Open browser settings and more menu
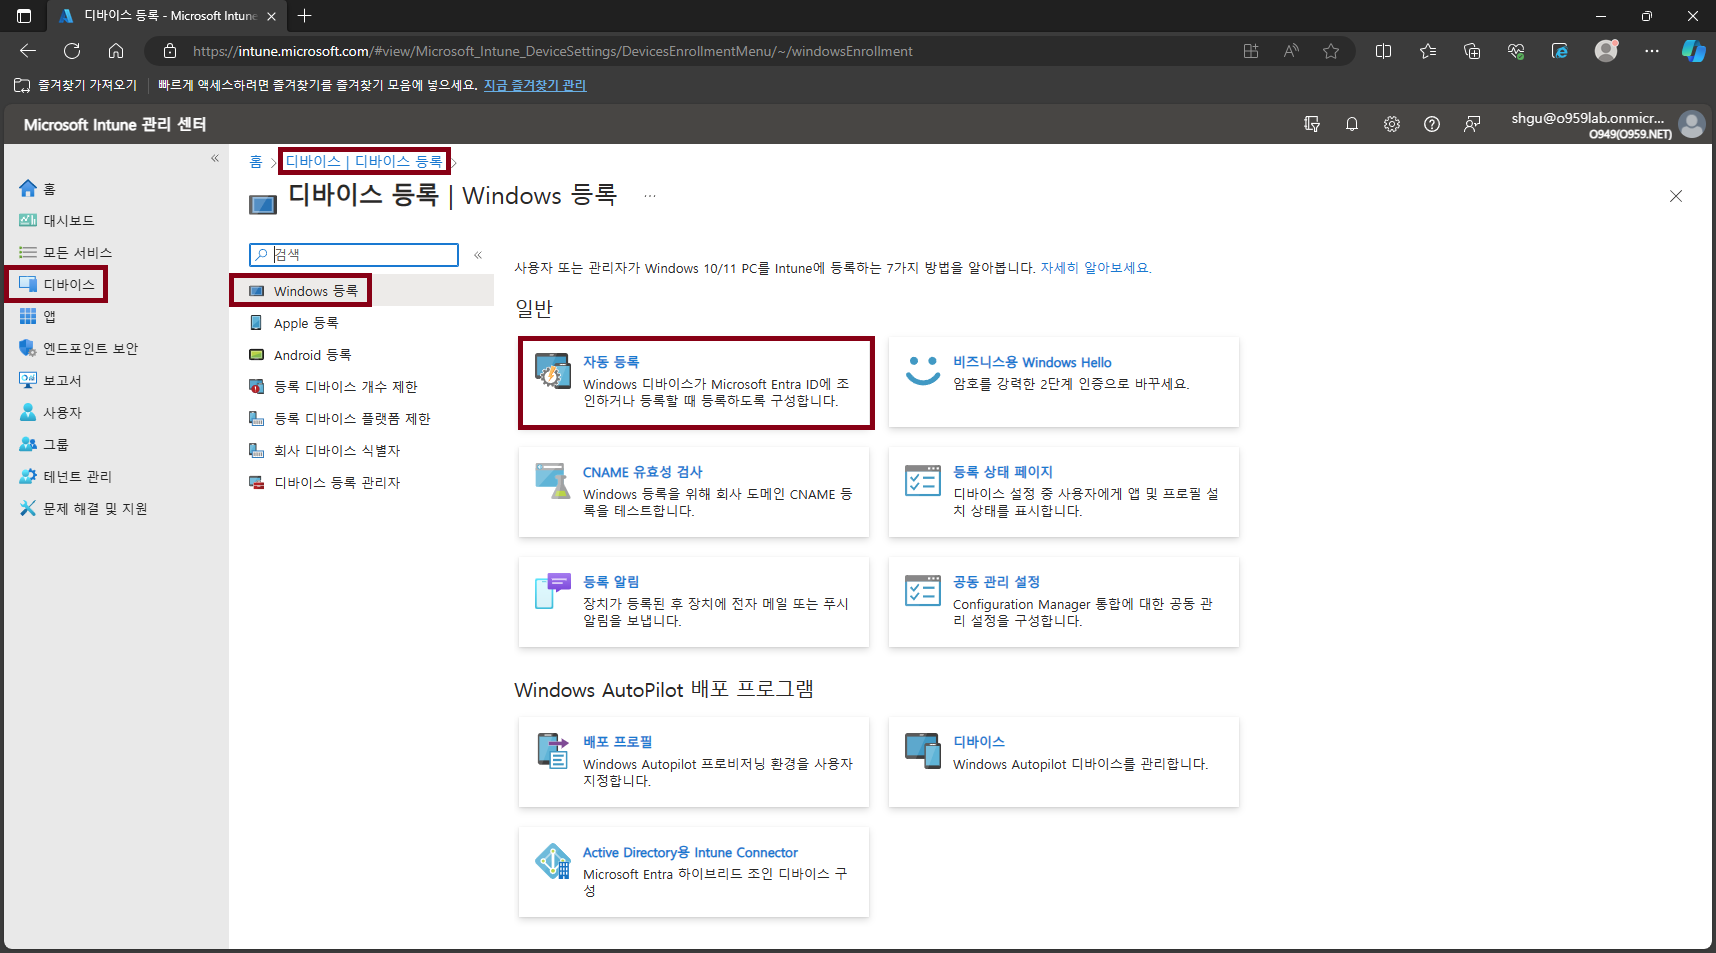The image size is (1716, 953). (1652, 51)
